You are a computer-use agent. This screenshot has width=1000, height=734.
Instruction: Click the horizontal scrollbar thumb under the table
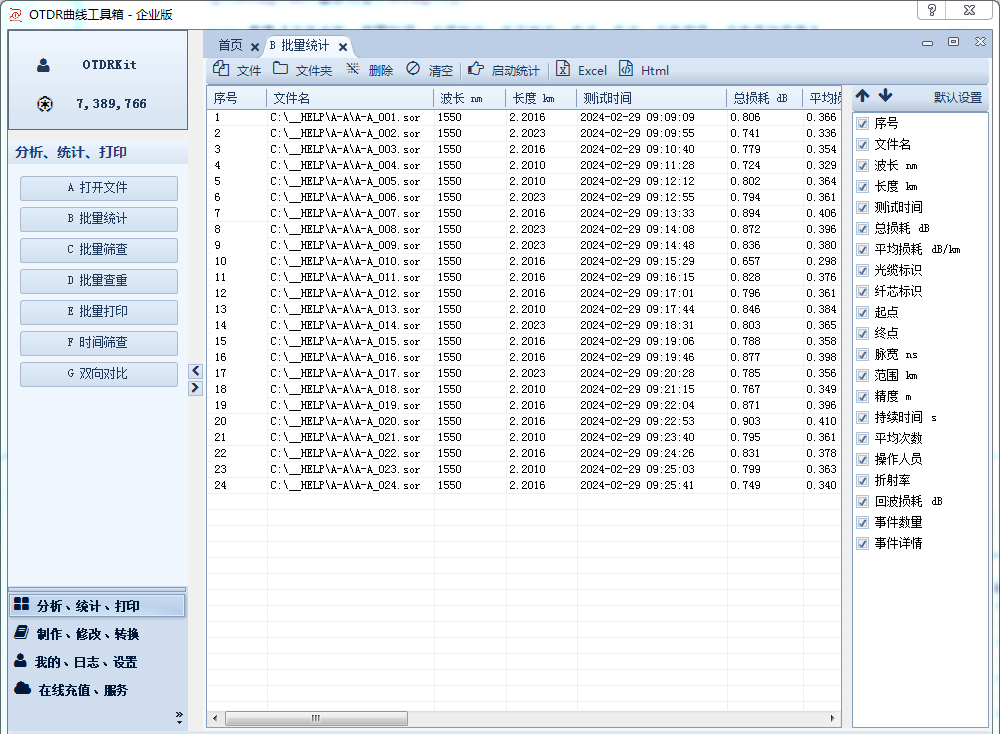point(316,718)
